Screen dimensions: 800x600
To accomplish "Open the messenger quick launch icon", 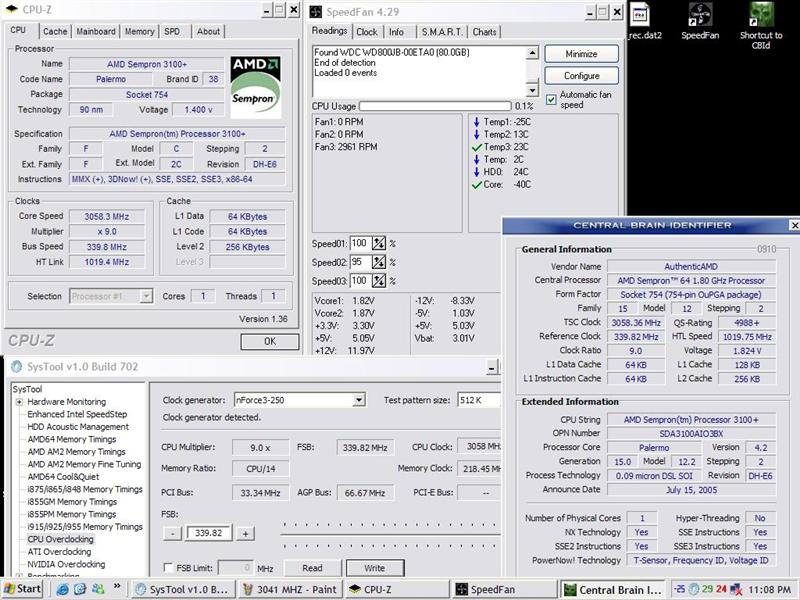I will (x=98, y=589).
